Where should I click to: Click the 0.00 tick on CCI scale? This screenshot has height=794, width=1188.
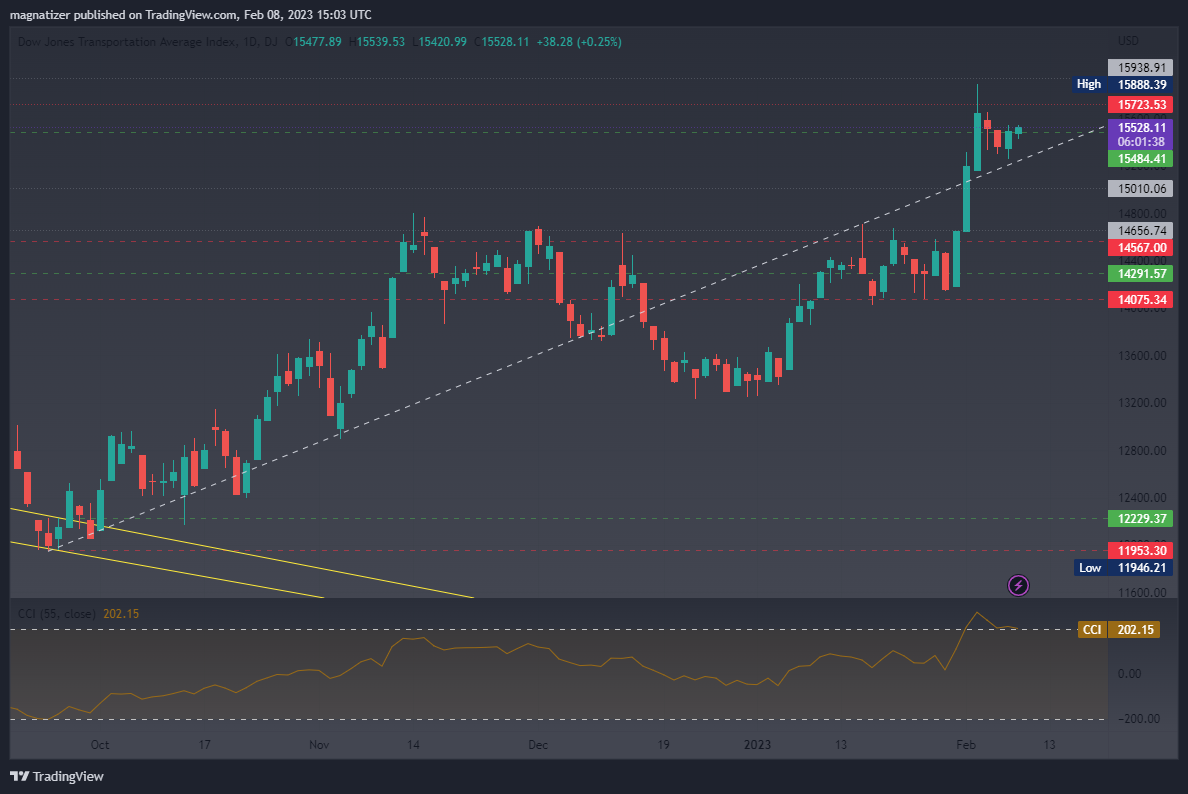(x=1129, y=674)
